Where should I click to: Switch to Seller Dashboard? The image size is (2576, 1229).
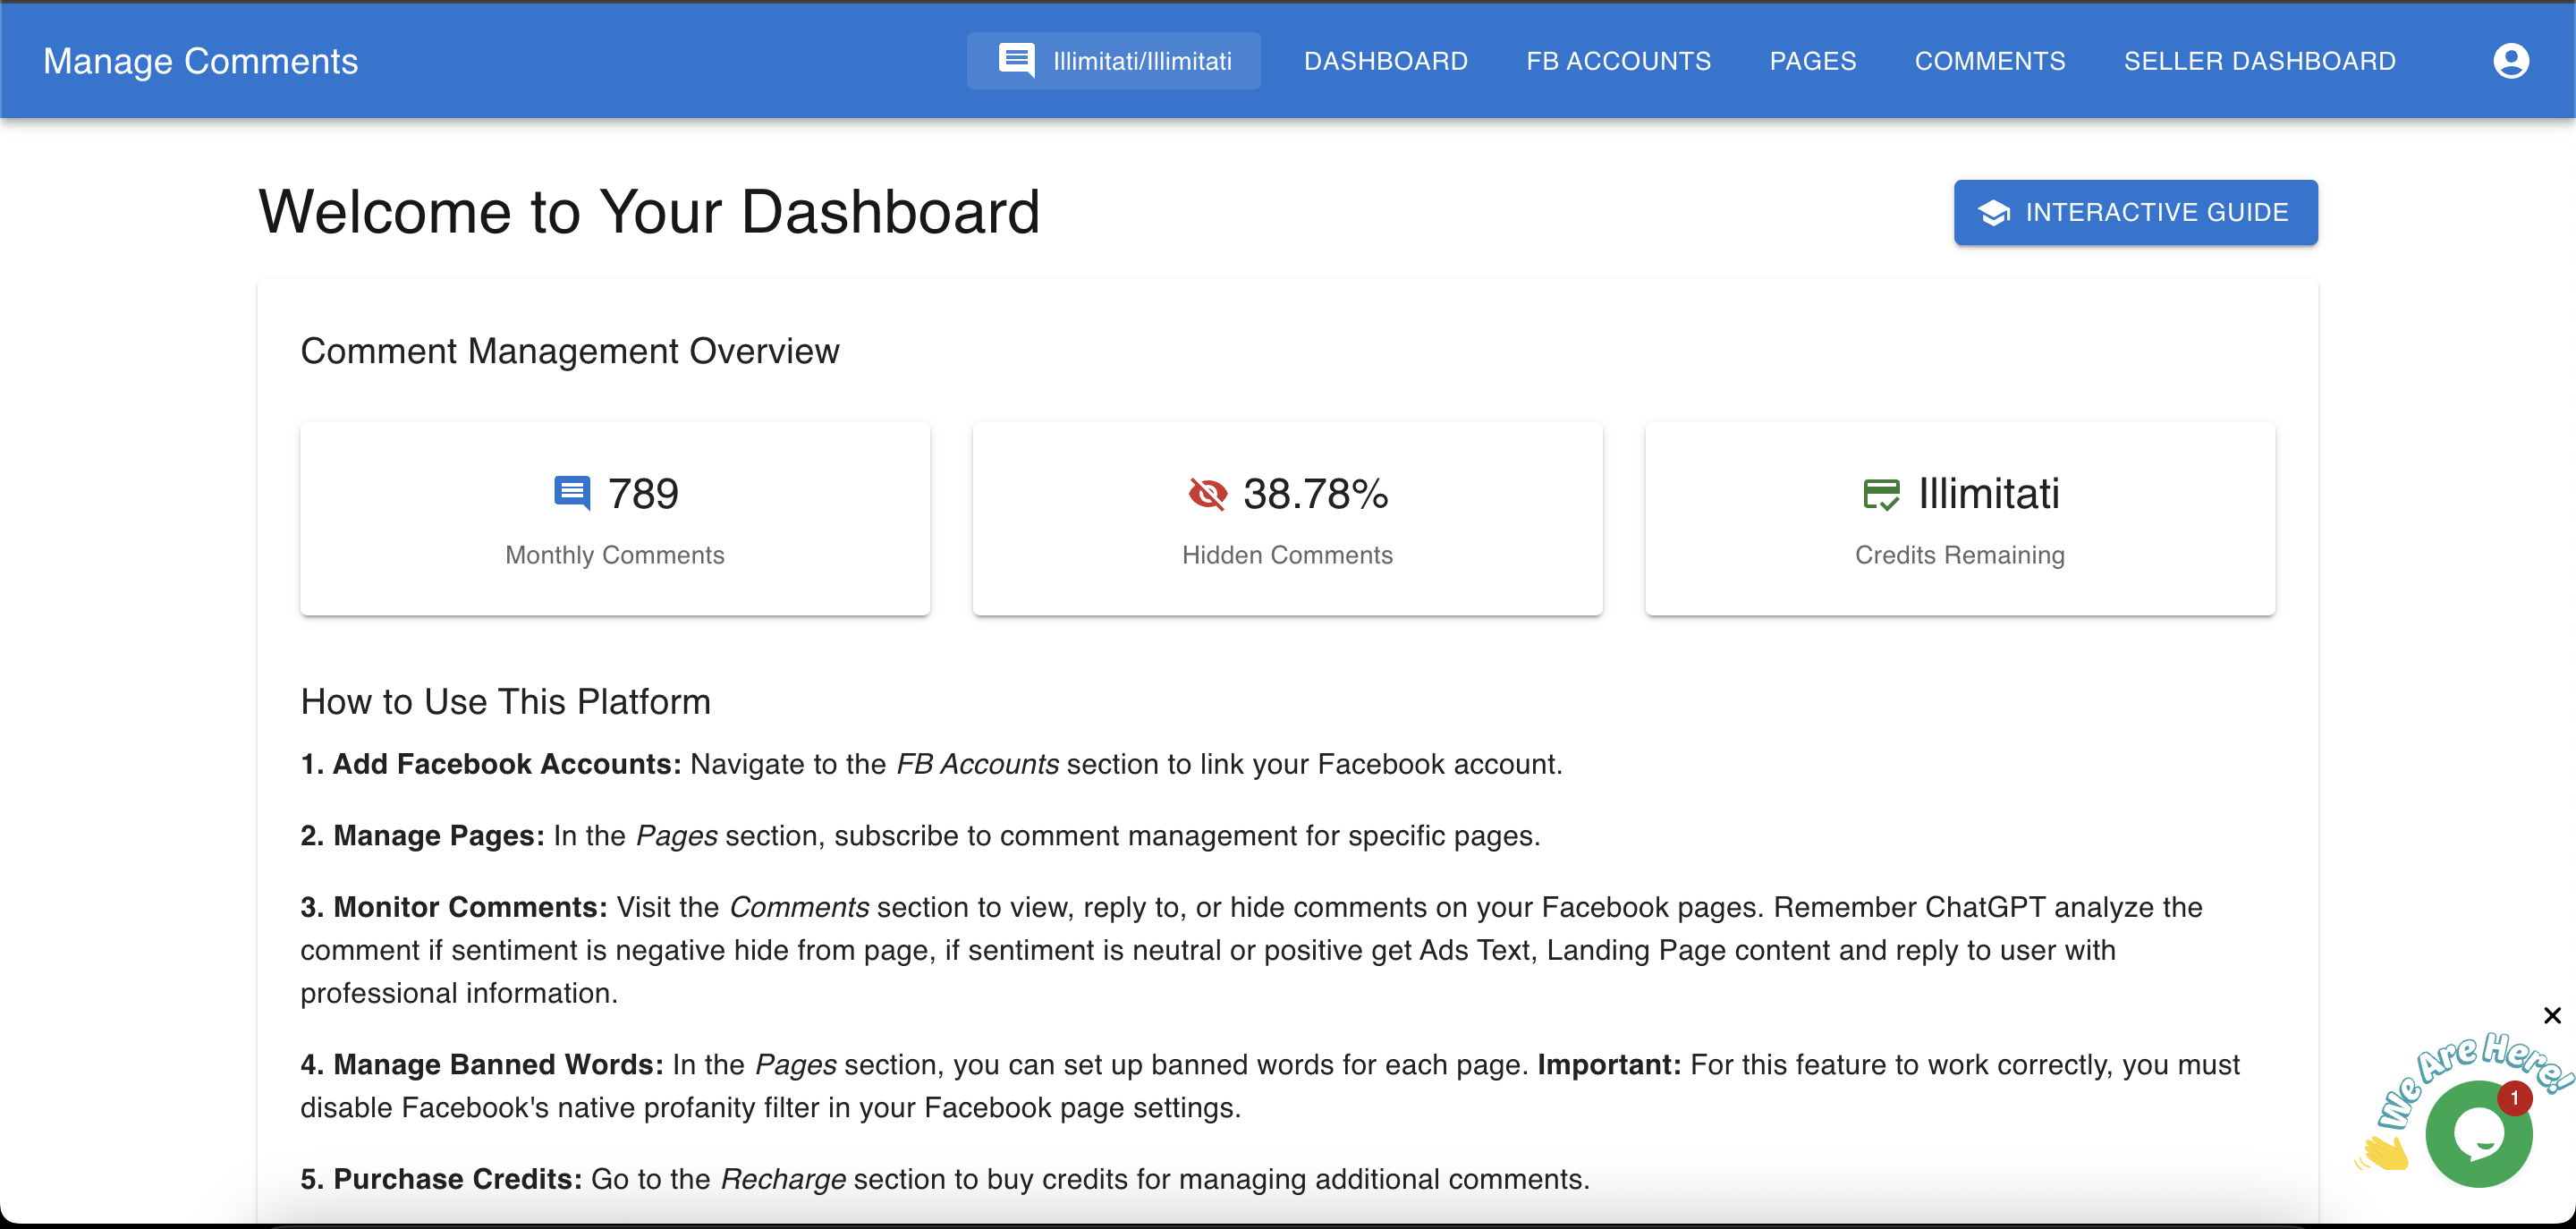coord(2259,61)
